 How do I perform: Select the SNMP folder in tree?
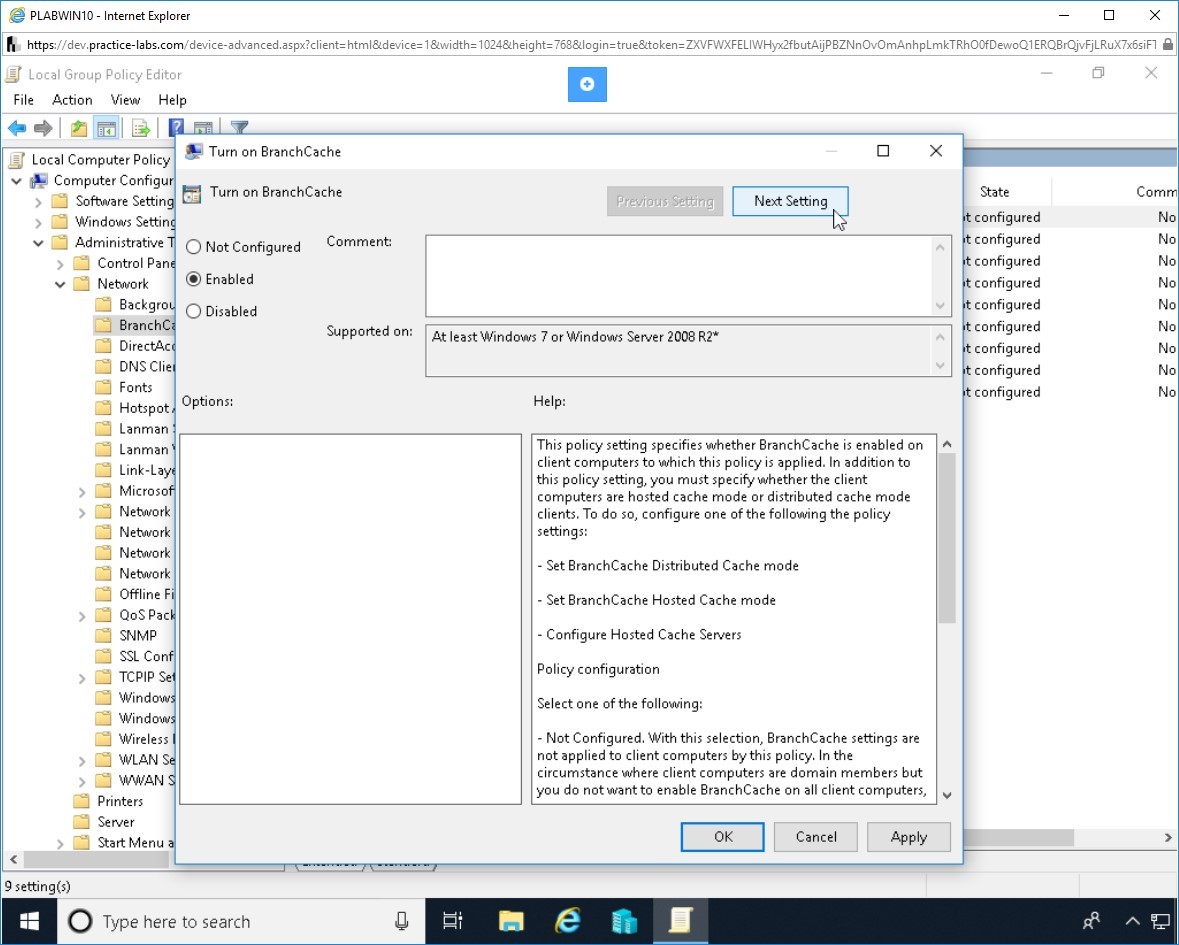tap(138, 636)
